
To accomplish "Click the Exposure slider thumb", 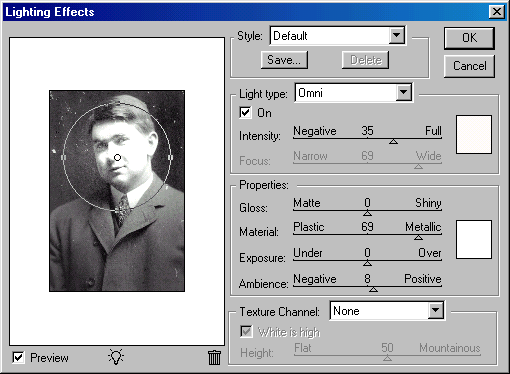I will coord(367,263).
